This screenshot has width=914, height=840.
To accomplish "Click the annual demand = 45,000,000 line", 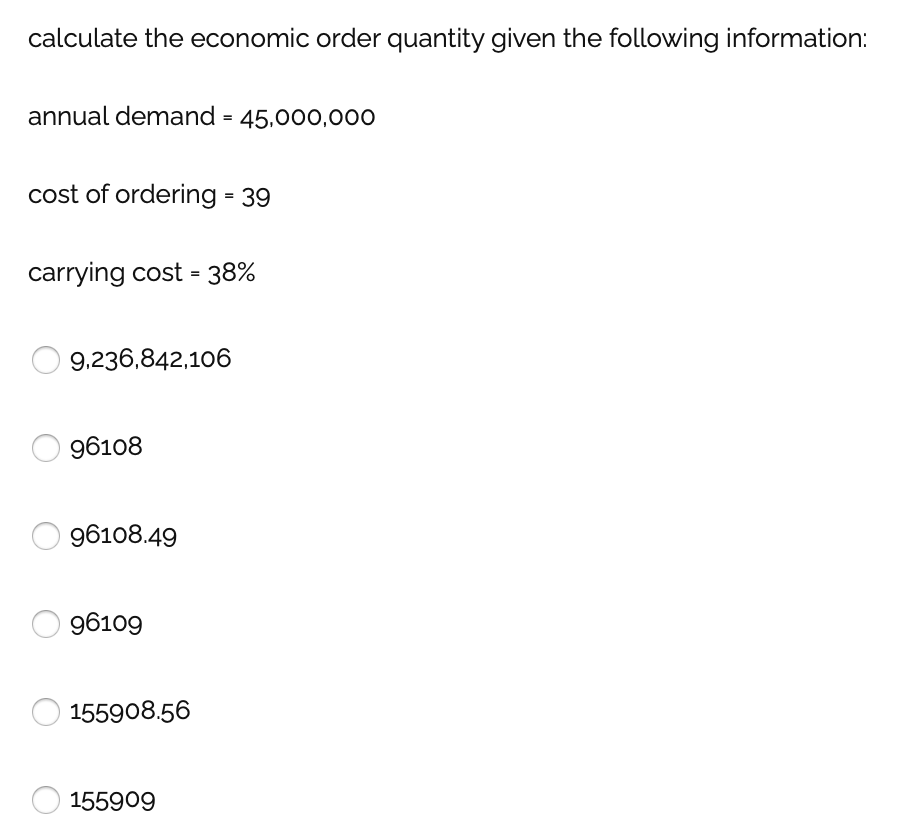I will 201,117.
